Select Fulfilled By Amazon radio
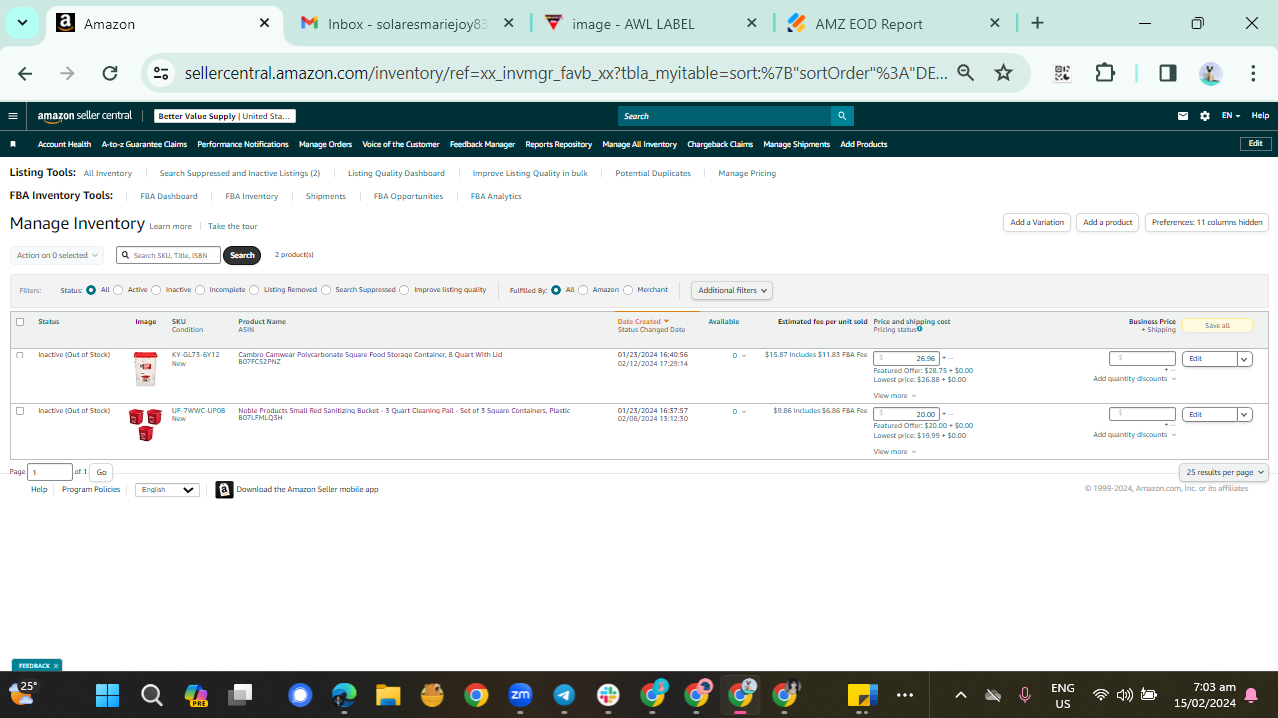1278x718 pixels. click(583, 290)
